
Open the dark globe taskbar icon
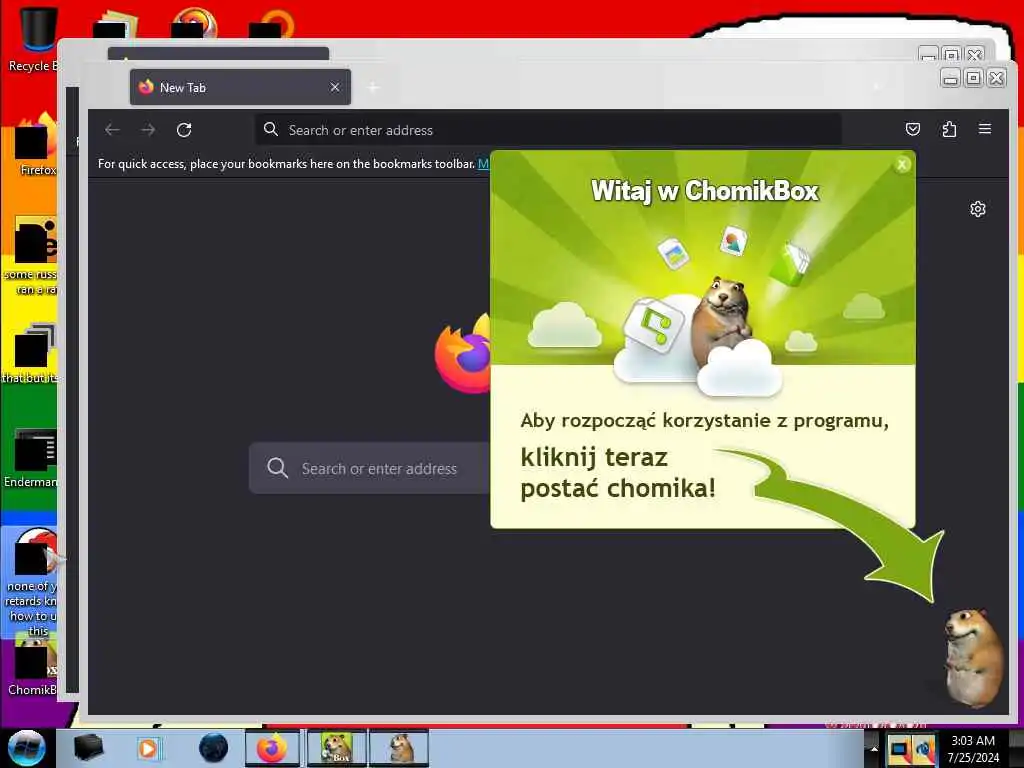pyautogui.click(x=213, y=748)
